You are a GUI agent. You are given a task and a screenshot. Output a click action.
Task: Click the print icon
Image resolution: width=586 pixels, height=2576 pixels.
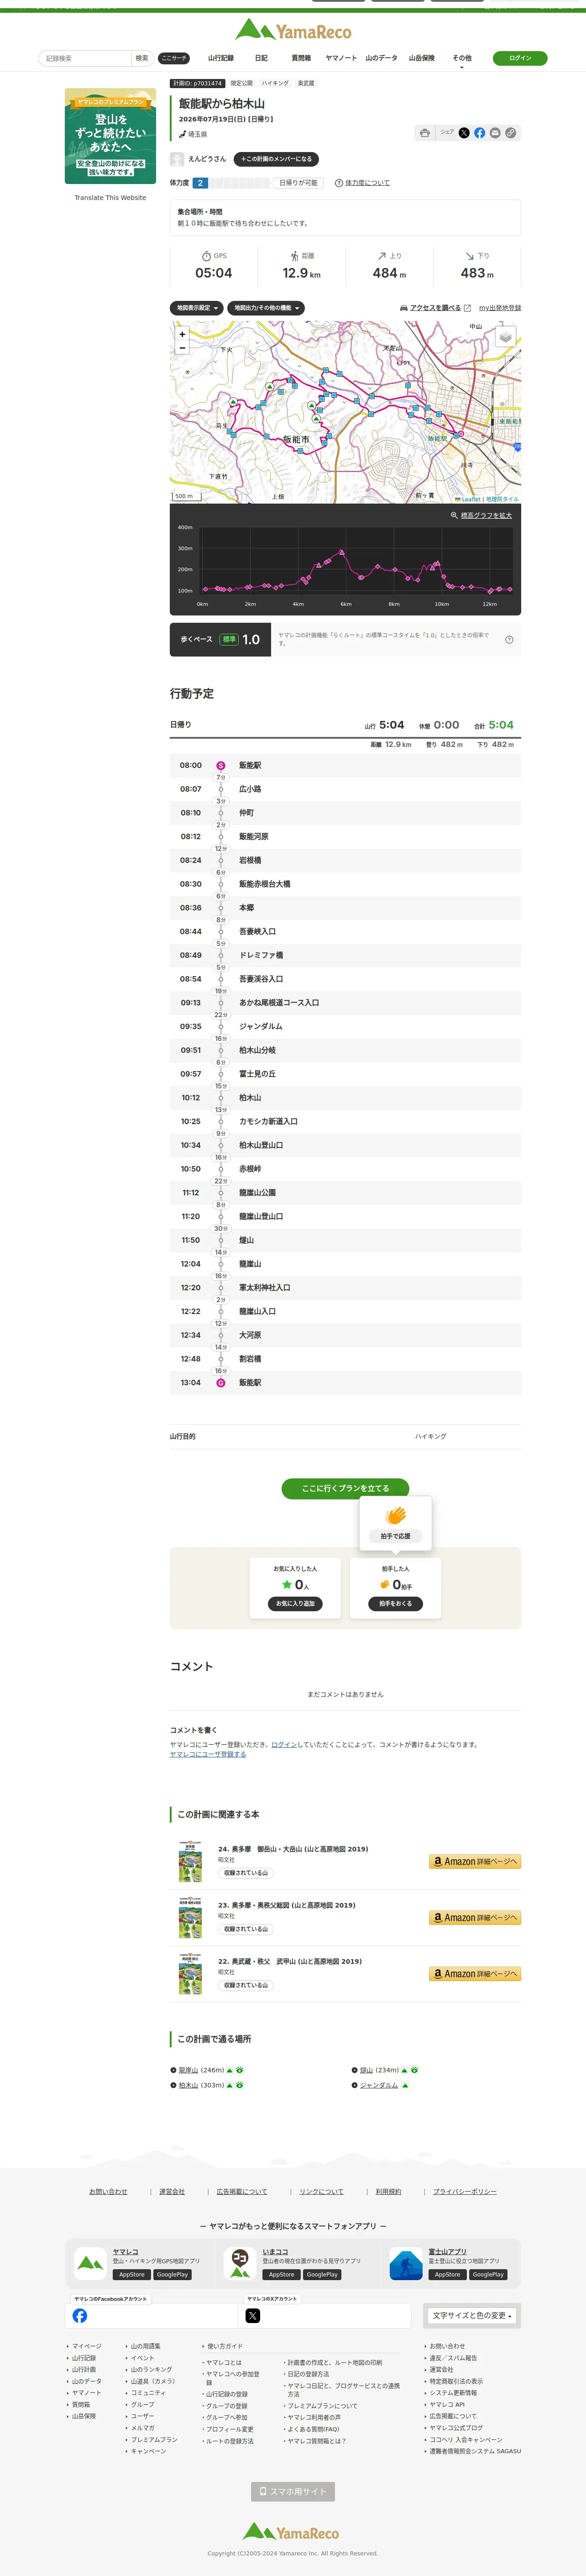(x=425, y=133)
